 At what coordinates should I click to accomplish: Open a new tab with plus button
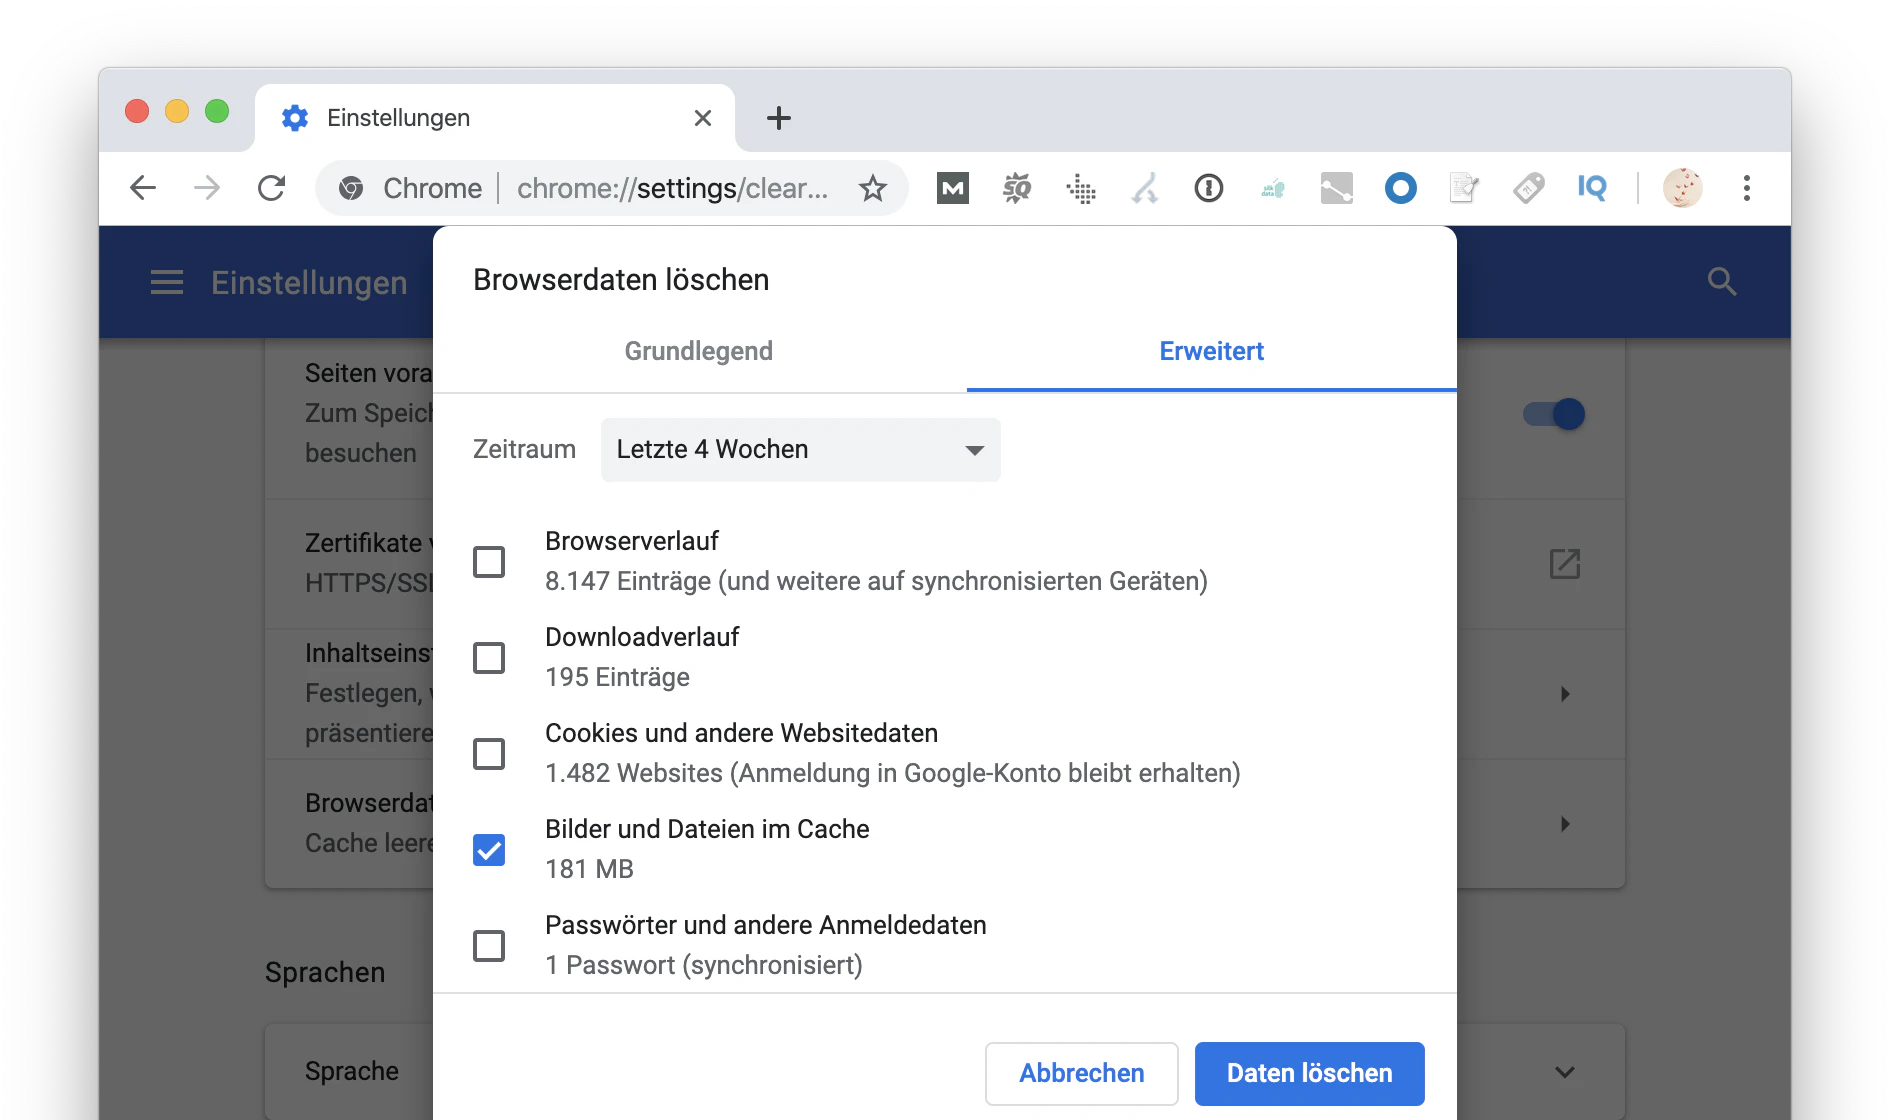pos(778,118)
